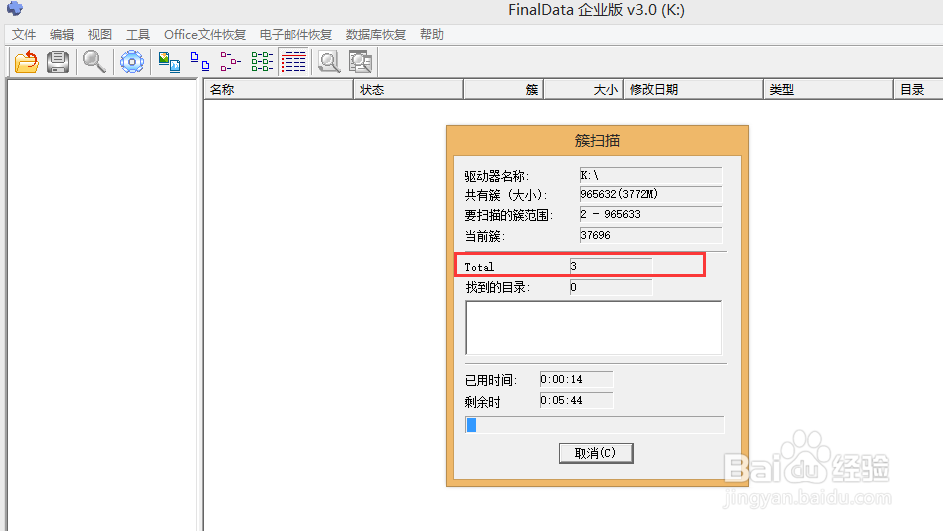Image resolution: width=943 pixels, height=531 pixels.
Task: Click the 已用时间: label
Action: (x=491, y=381)
